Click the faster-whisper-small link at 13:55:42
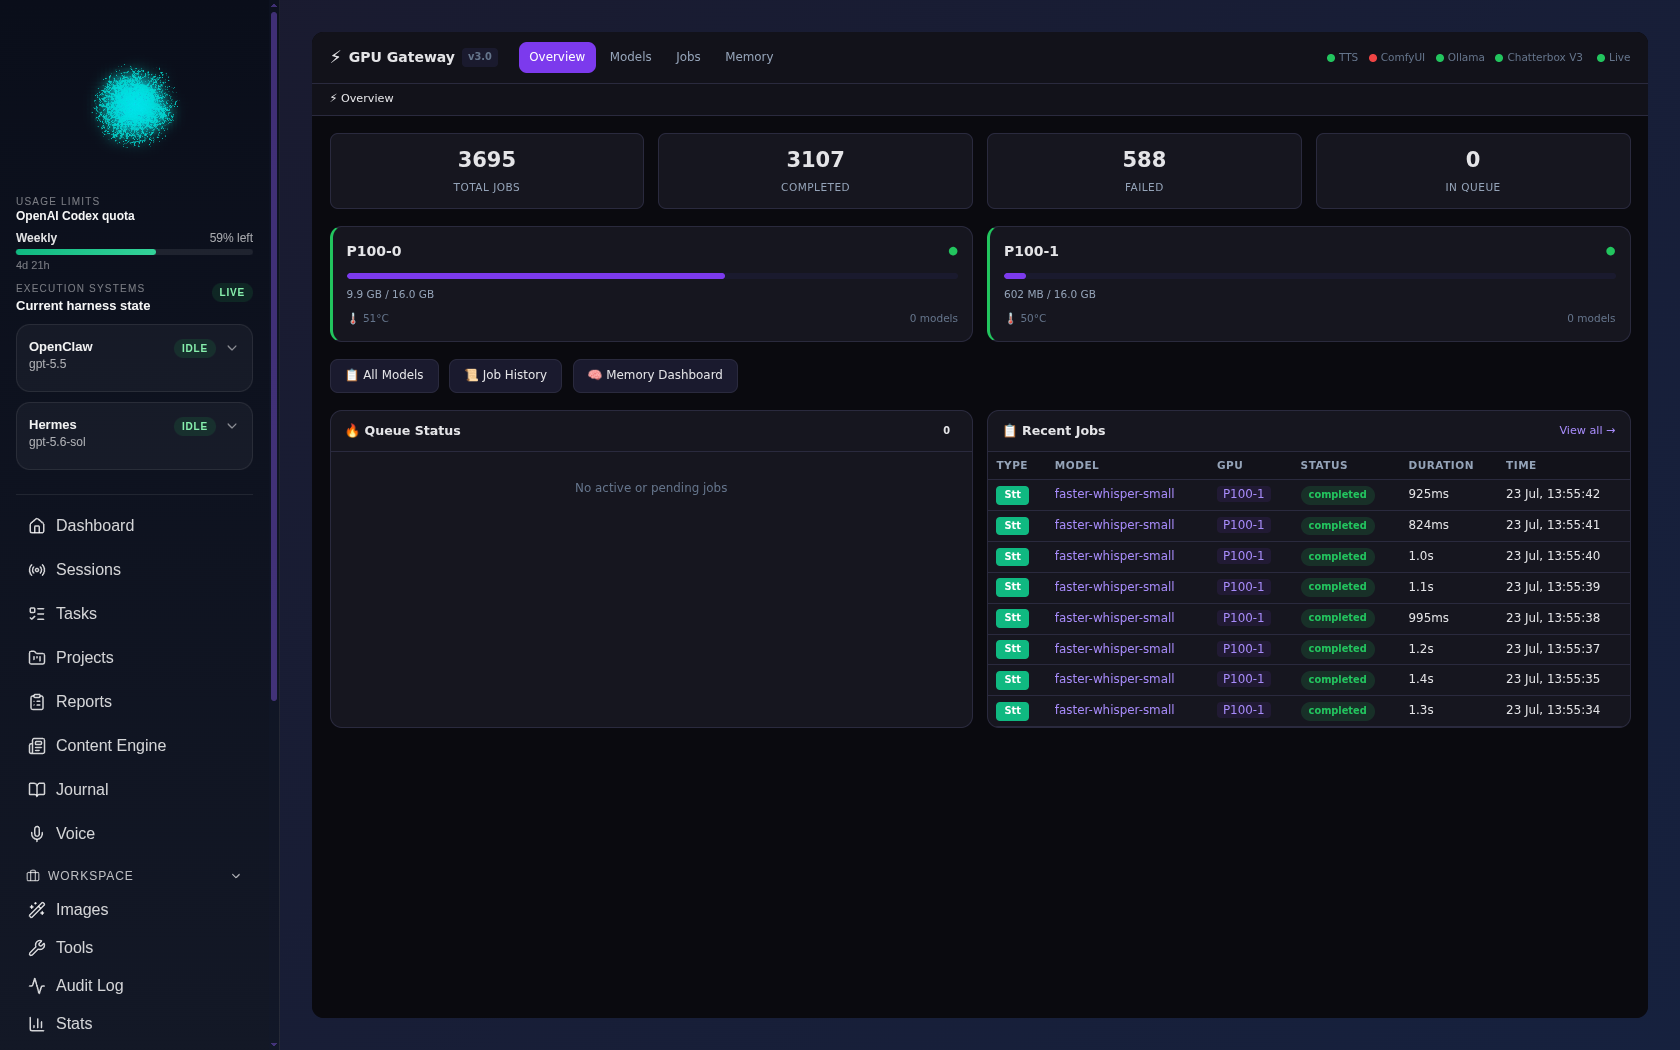 pos(1114,494)
